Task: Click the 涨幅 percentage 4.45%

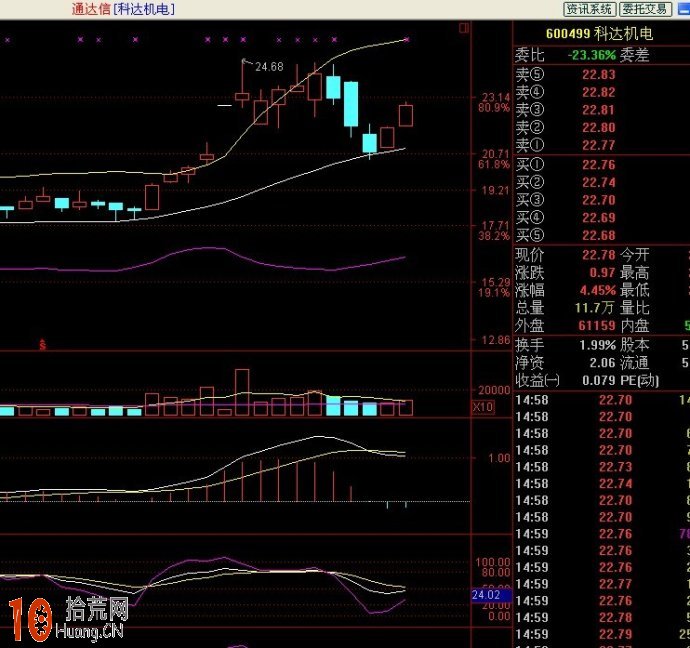Action: click(x=598, y=290)
